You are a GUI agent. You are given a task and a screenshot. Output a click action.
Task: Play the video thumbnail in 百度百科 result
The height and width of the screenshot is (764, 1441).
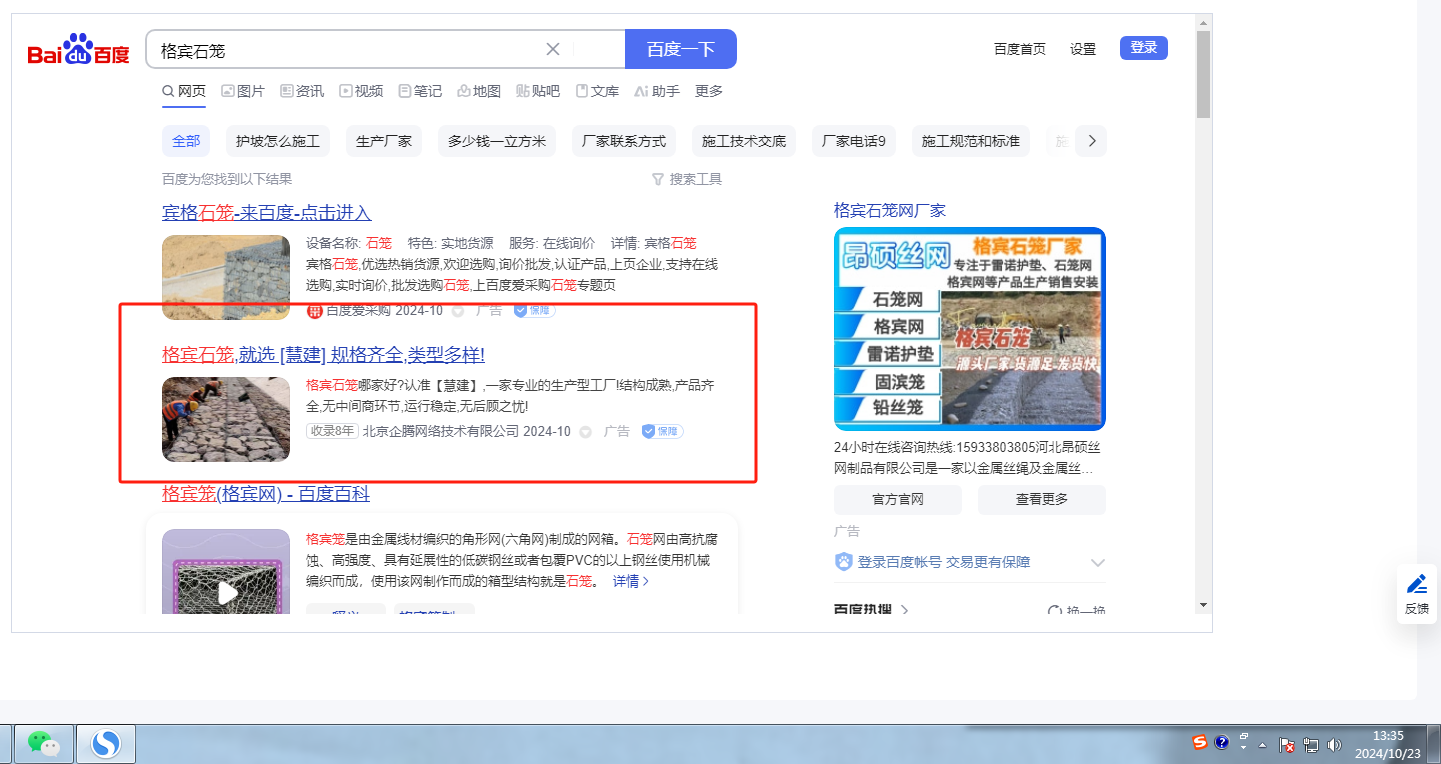point(227,592)
